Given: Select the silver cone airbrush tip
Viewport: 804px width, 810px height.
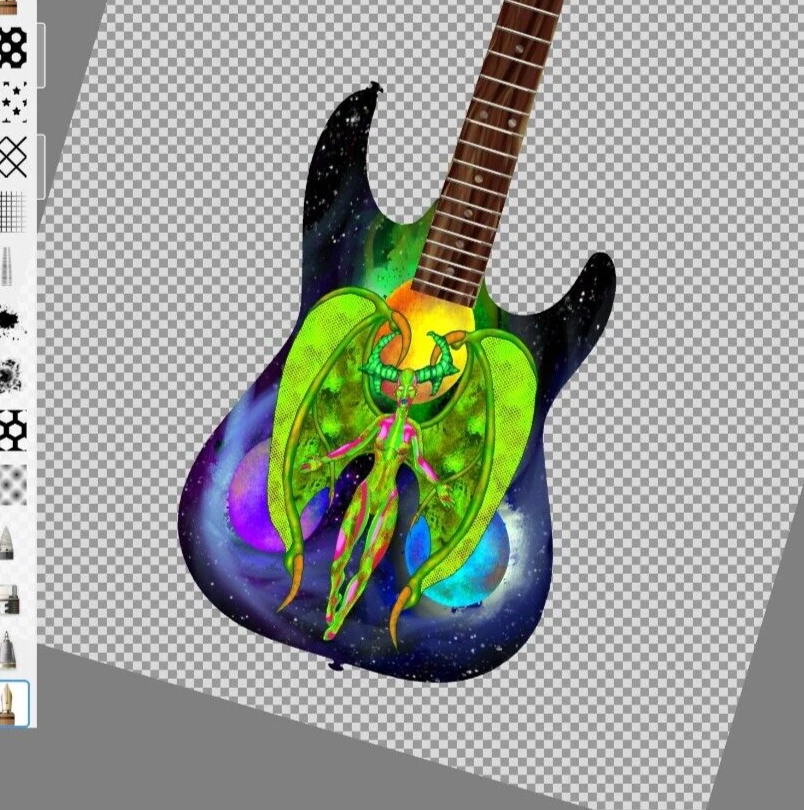Looking at the screenshot, I should 8,650.
